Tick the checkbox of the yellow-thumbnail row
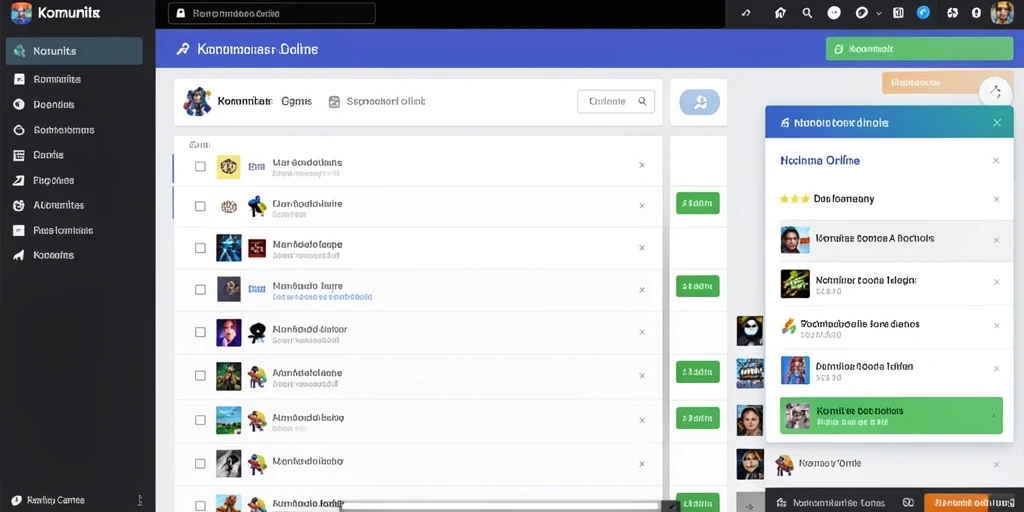Image resolution: width=1024 pixels, height=512 pixels. tap(200, 167)
